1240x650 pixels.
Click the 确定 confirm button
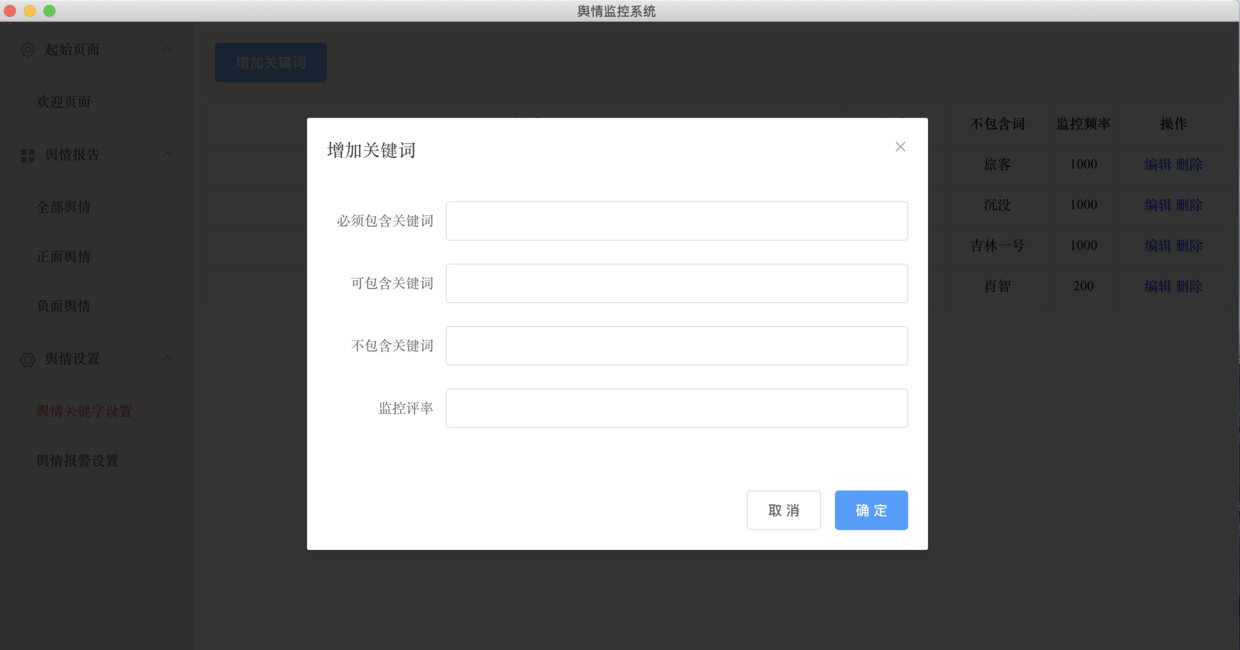pyautogui.click(x=870, y=510)
